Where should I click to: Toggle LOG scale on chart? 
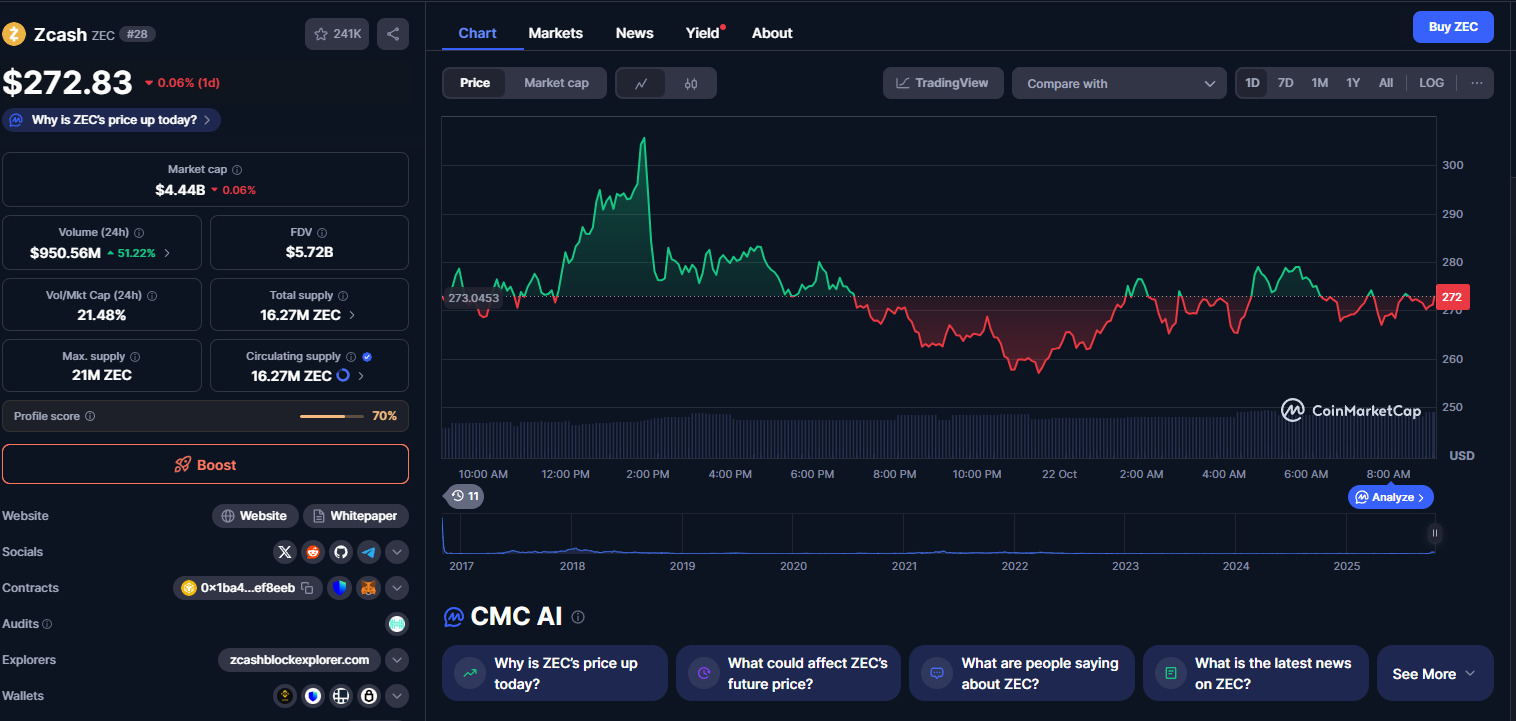[1431, 83]
